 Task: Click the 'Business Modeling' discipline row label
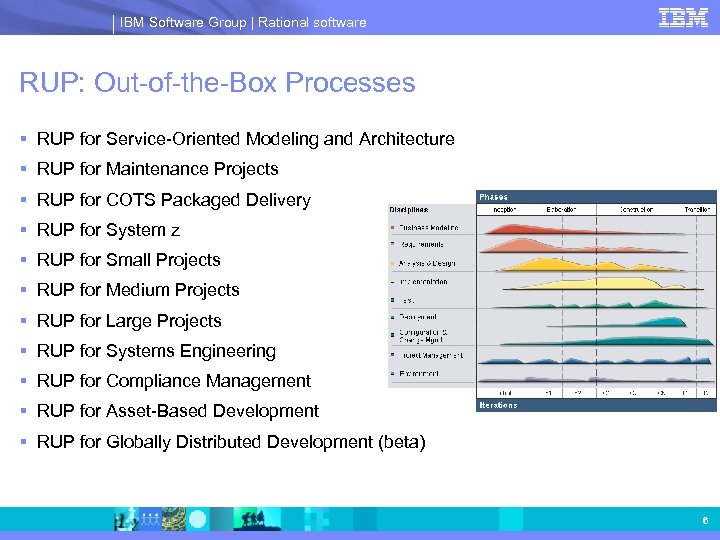coord(428,227)
